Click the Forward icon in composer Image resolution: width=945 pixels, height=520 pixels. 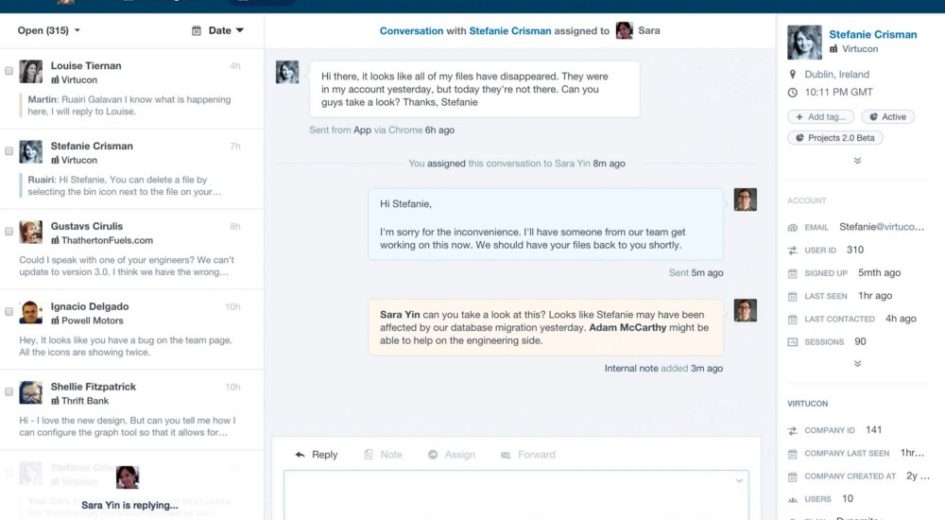click(505, 455)
